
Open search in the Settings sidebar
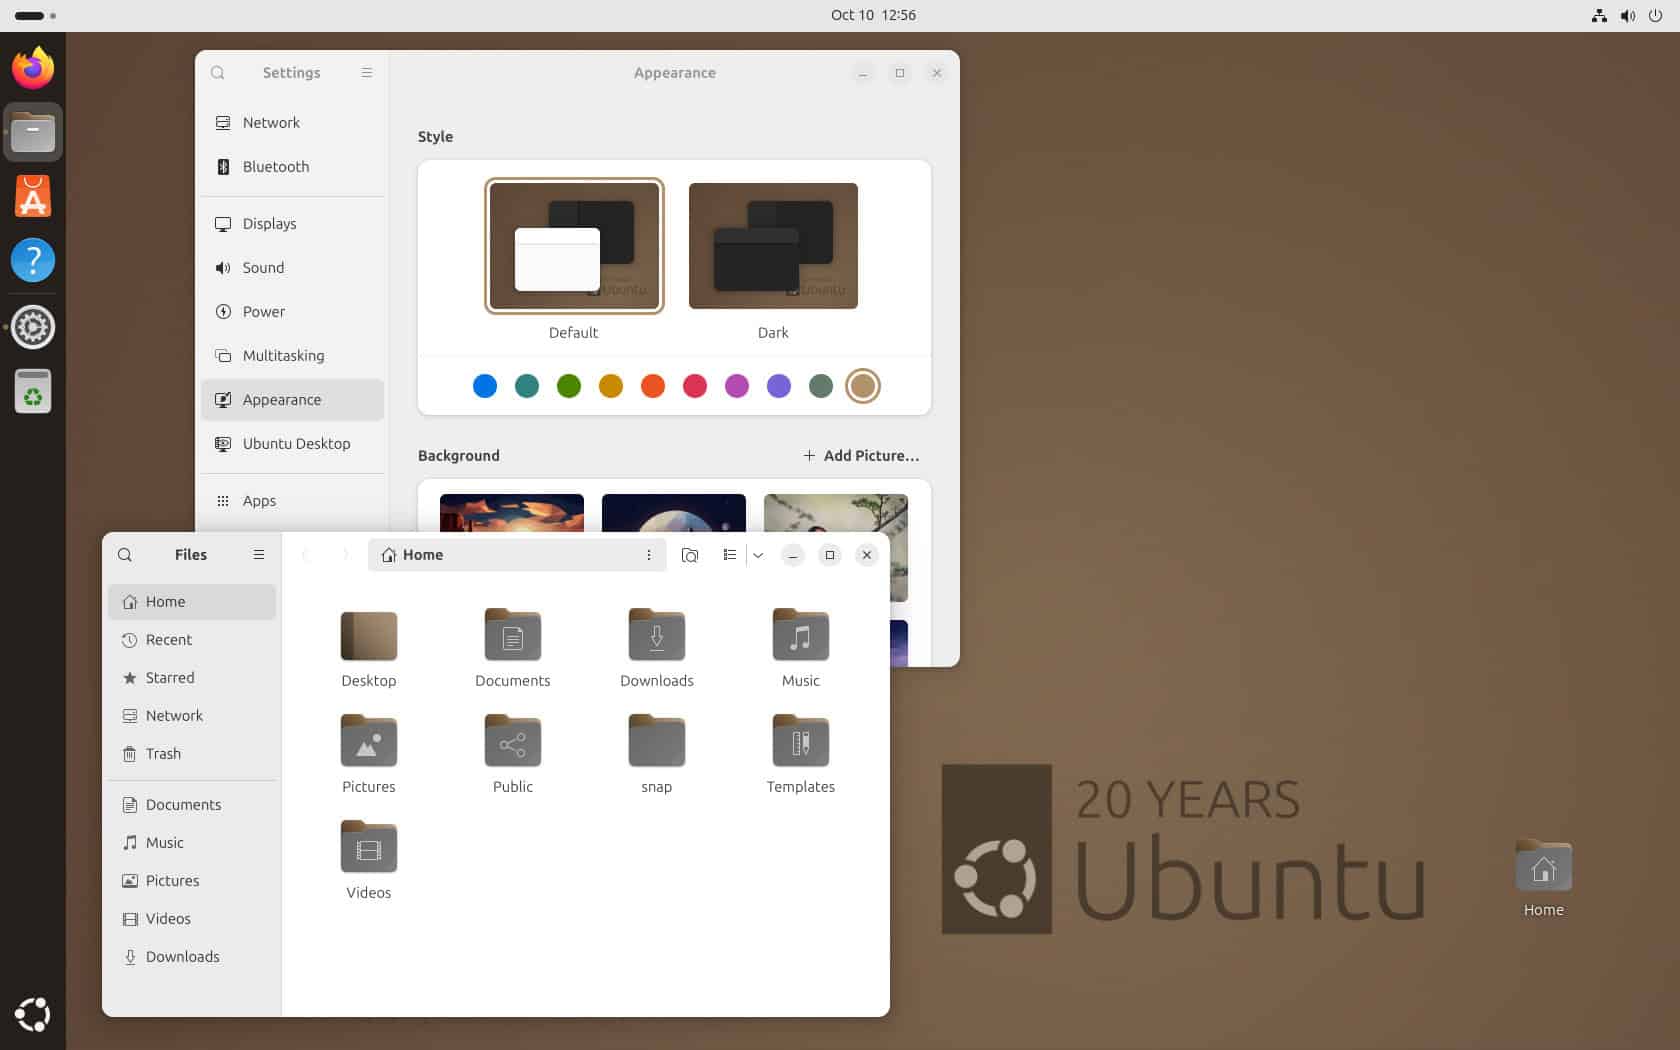click(x=218, y=72)
